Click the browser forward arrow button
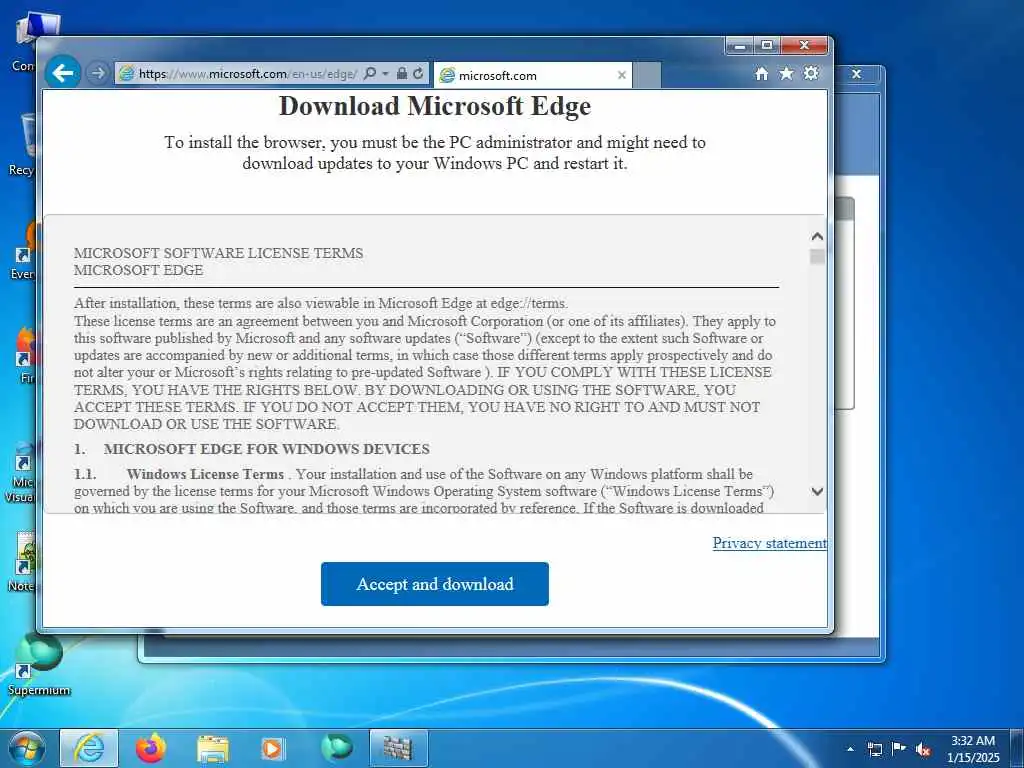The width and height of the screenshot is (1024, 768). click(97, 73)
